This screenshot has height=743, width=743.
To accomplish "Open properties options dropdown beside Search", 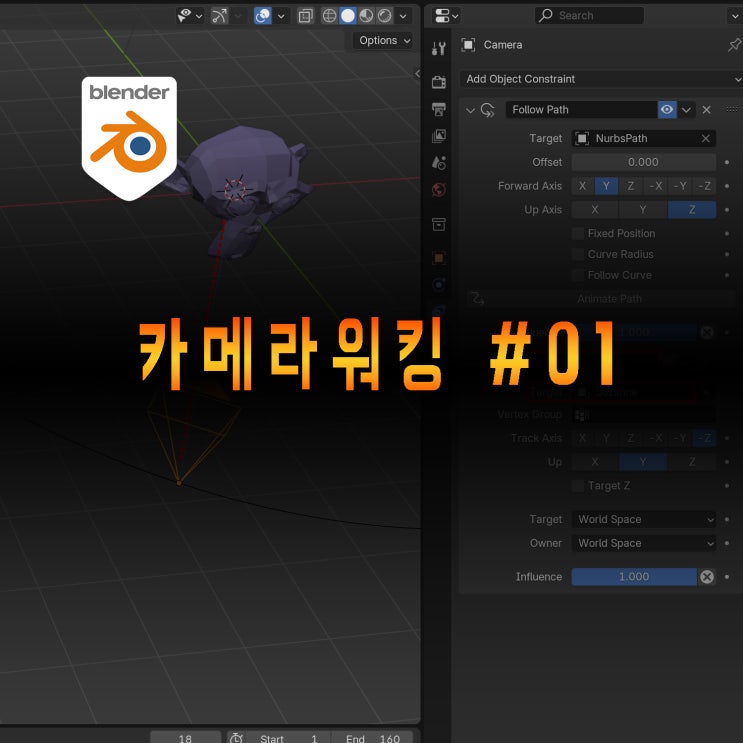I will [x=734, y=16].
